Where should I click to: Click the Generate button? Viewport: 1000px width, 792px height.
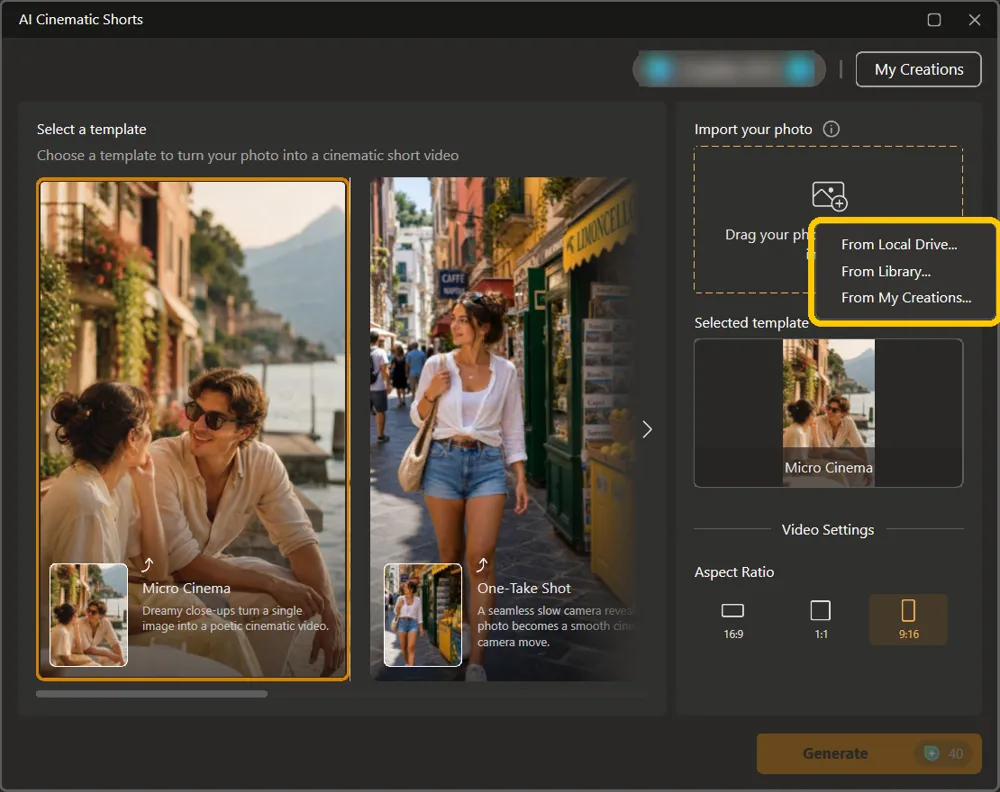(x=869, y=753)
